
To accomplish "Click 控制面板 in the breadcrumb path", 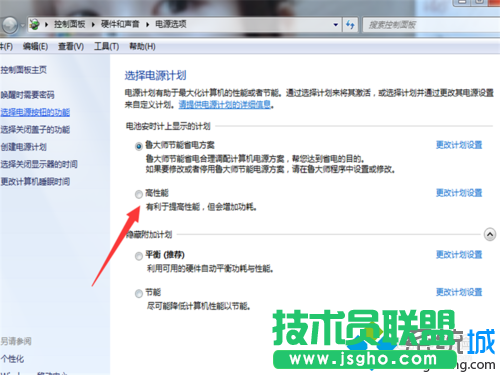I will tap(70, 24).
